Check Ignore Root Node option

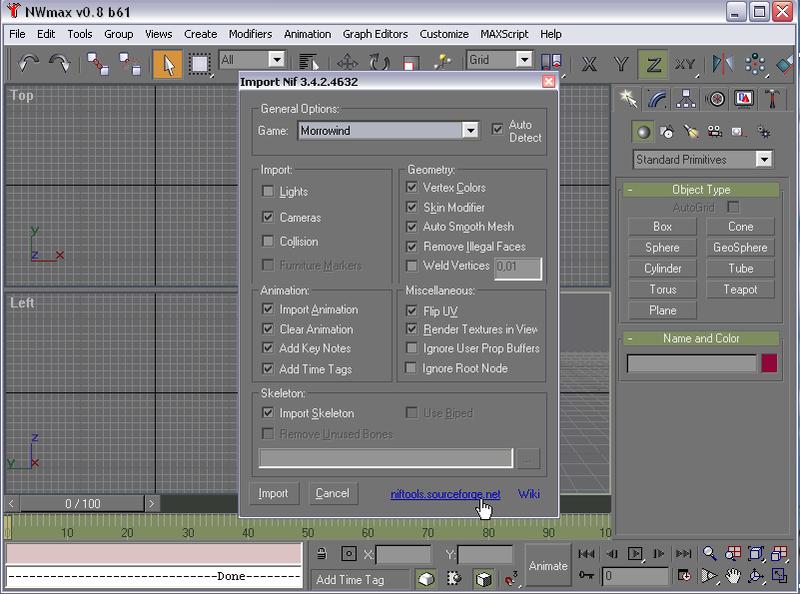coord(410,367)
